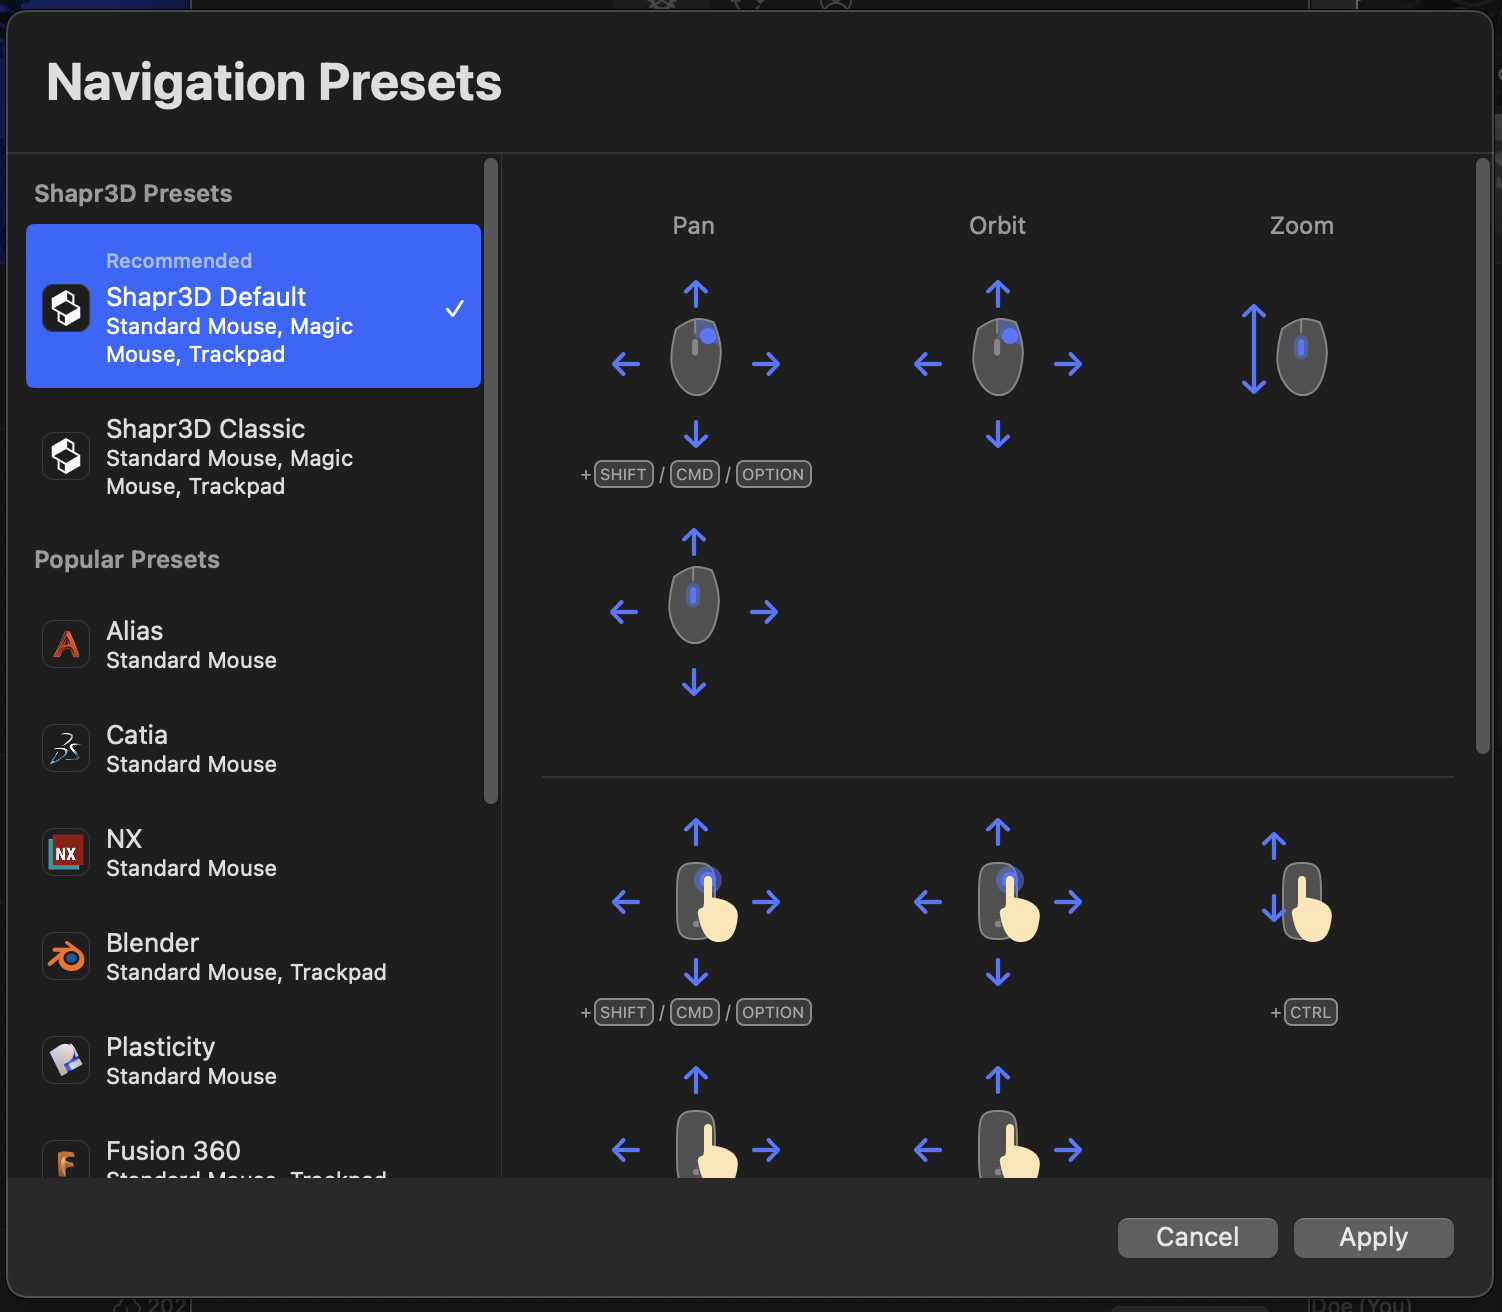Click the Orbit Magic Mouse highlighted finger icon
The image size is (1502, 1312).
(1008, 902)
